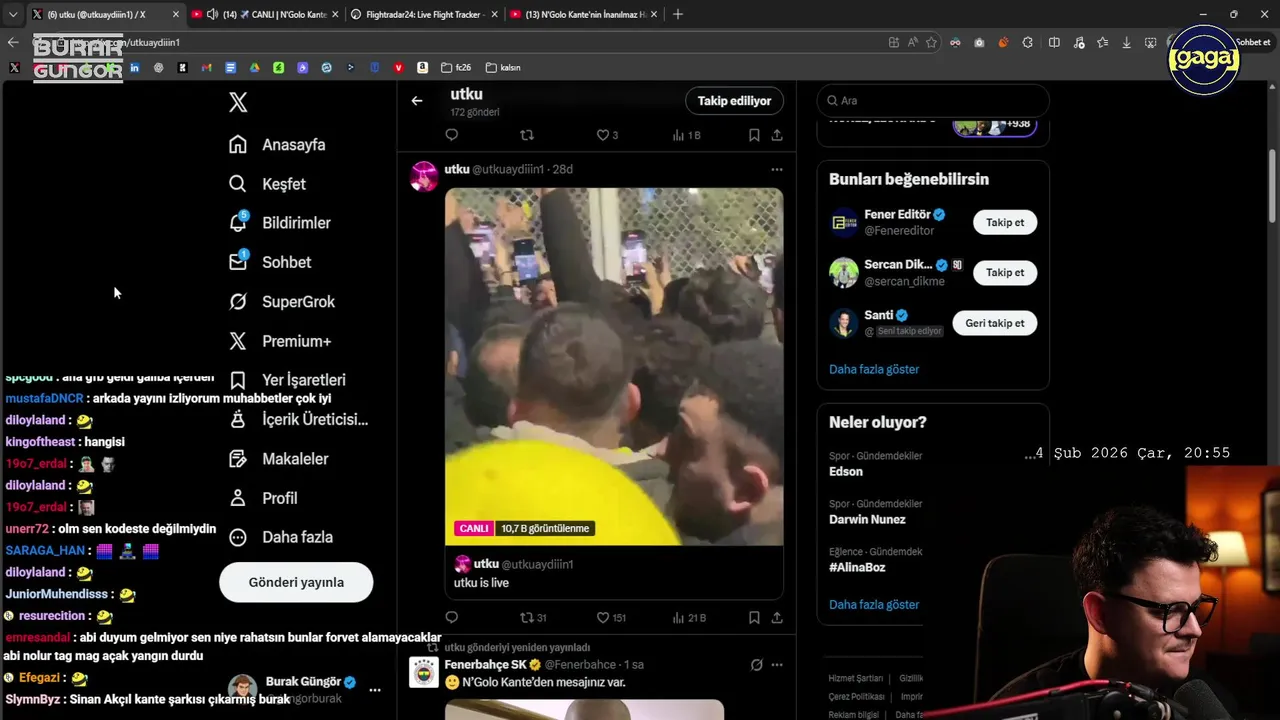Bookmark the utku is live post
The height and width of the screenshot is (720, 1280).
(754, 618)
